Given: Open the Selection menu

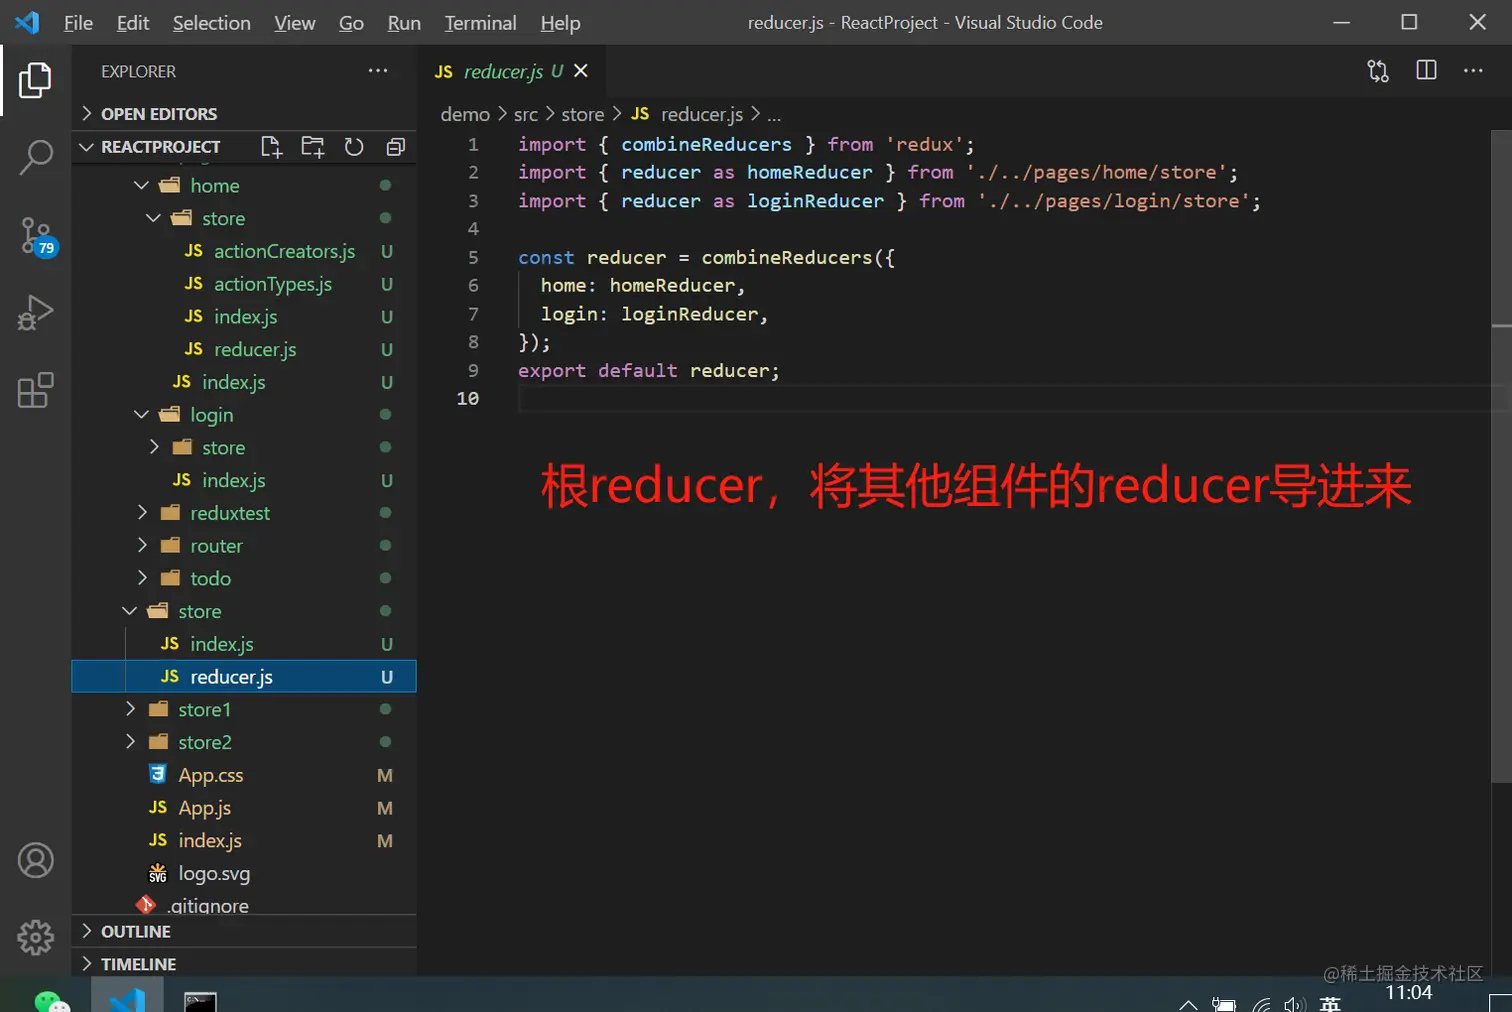Looking at the screenshot, I should [212, 23].
